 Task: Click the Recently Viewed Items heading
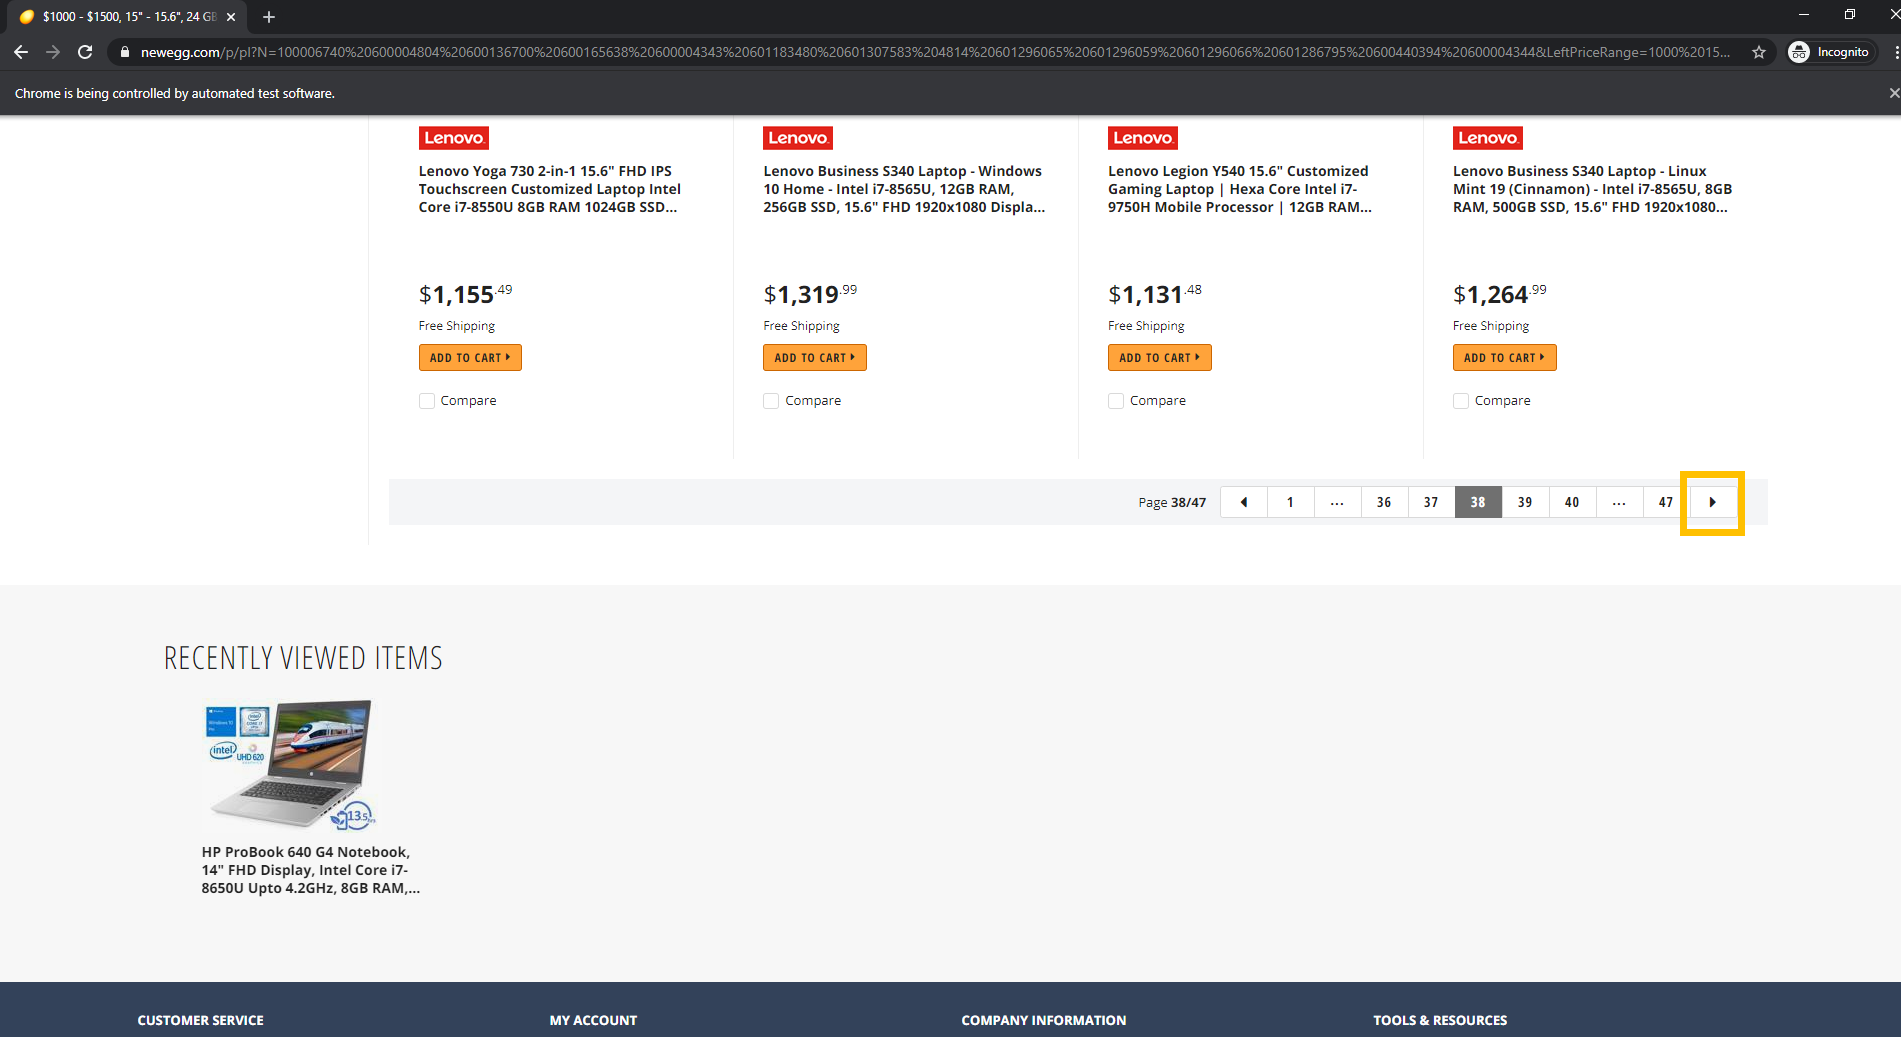point(303,658)
